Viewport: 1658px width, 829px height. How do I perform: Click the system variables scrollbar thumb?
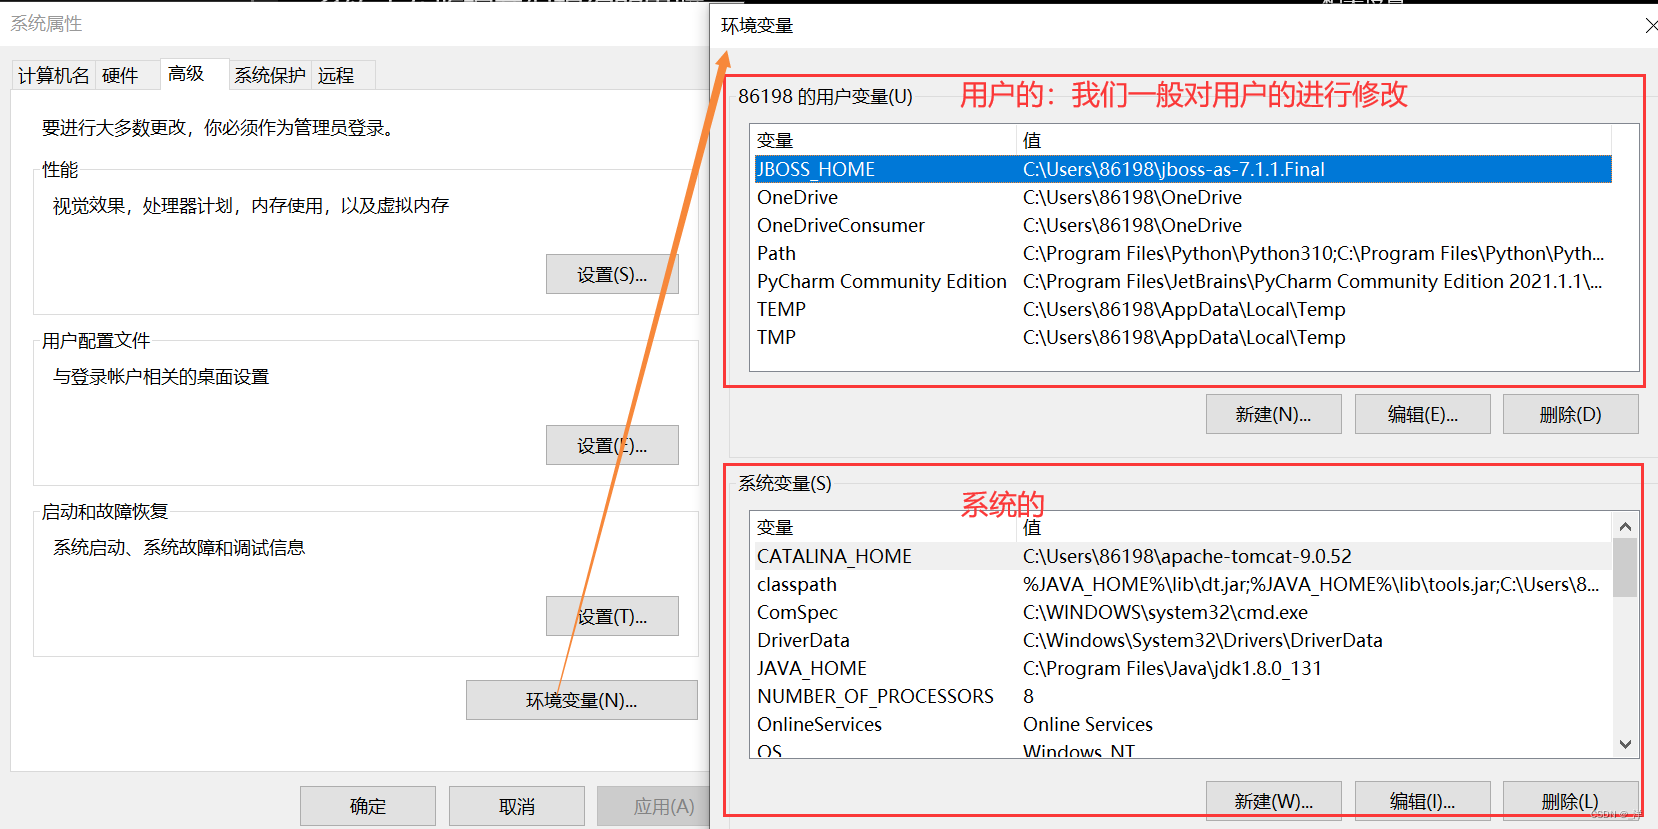click(1625, 567)
